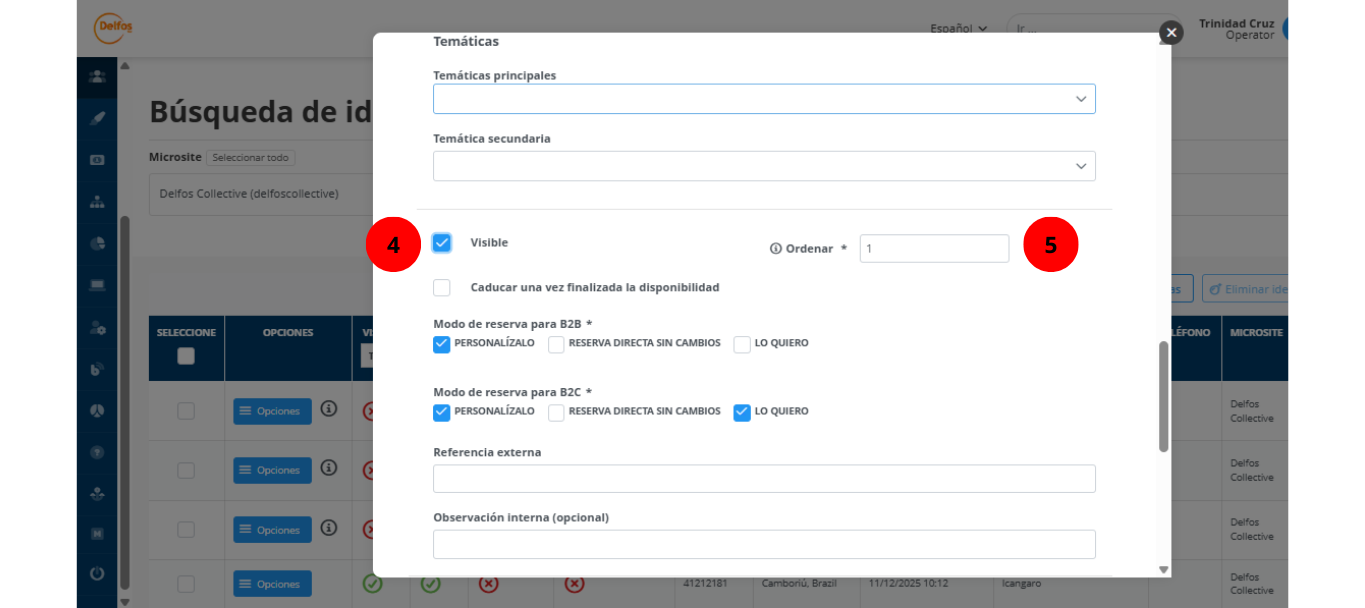Close the modal with the X button
The image size is (1365, 608).
pyautogui.click(x=1171, y=33)
